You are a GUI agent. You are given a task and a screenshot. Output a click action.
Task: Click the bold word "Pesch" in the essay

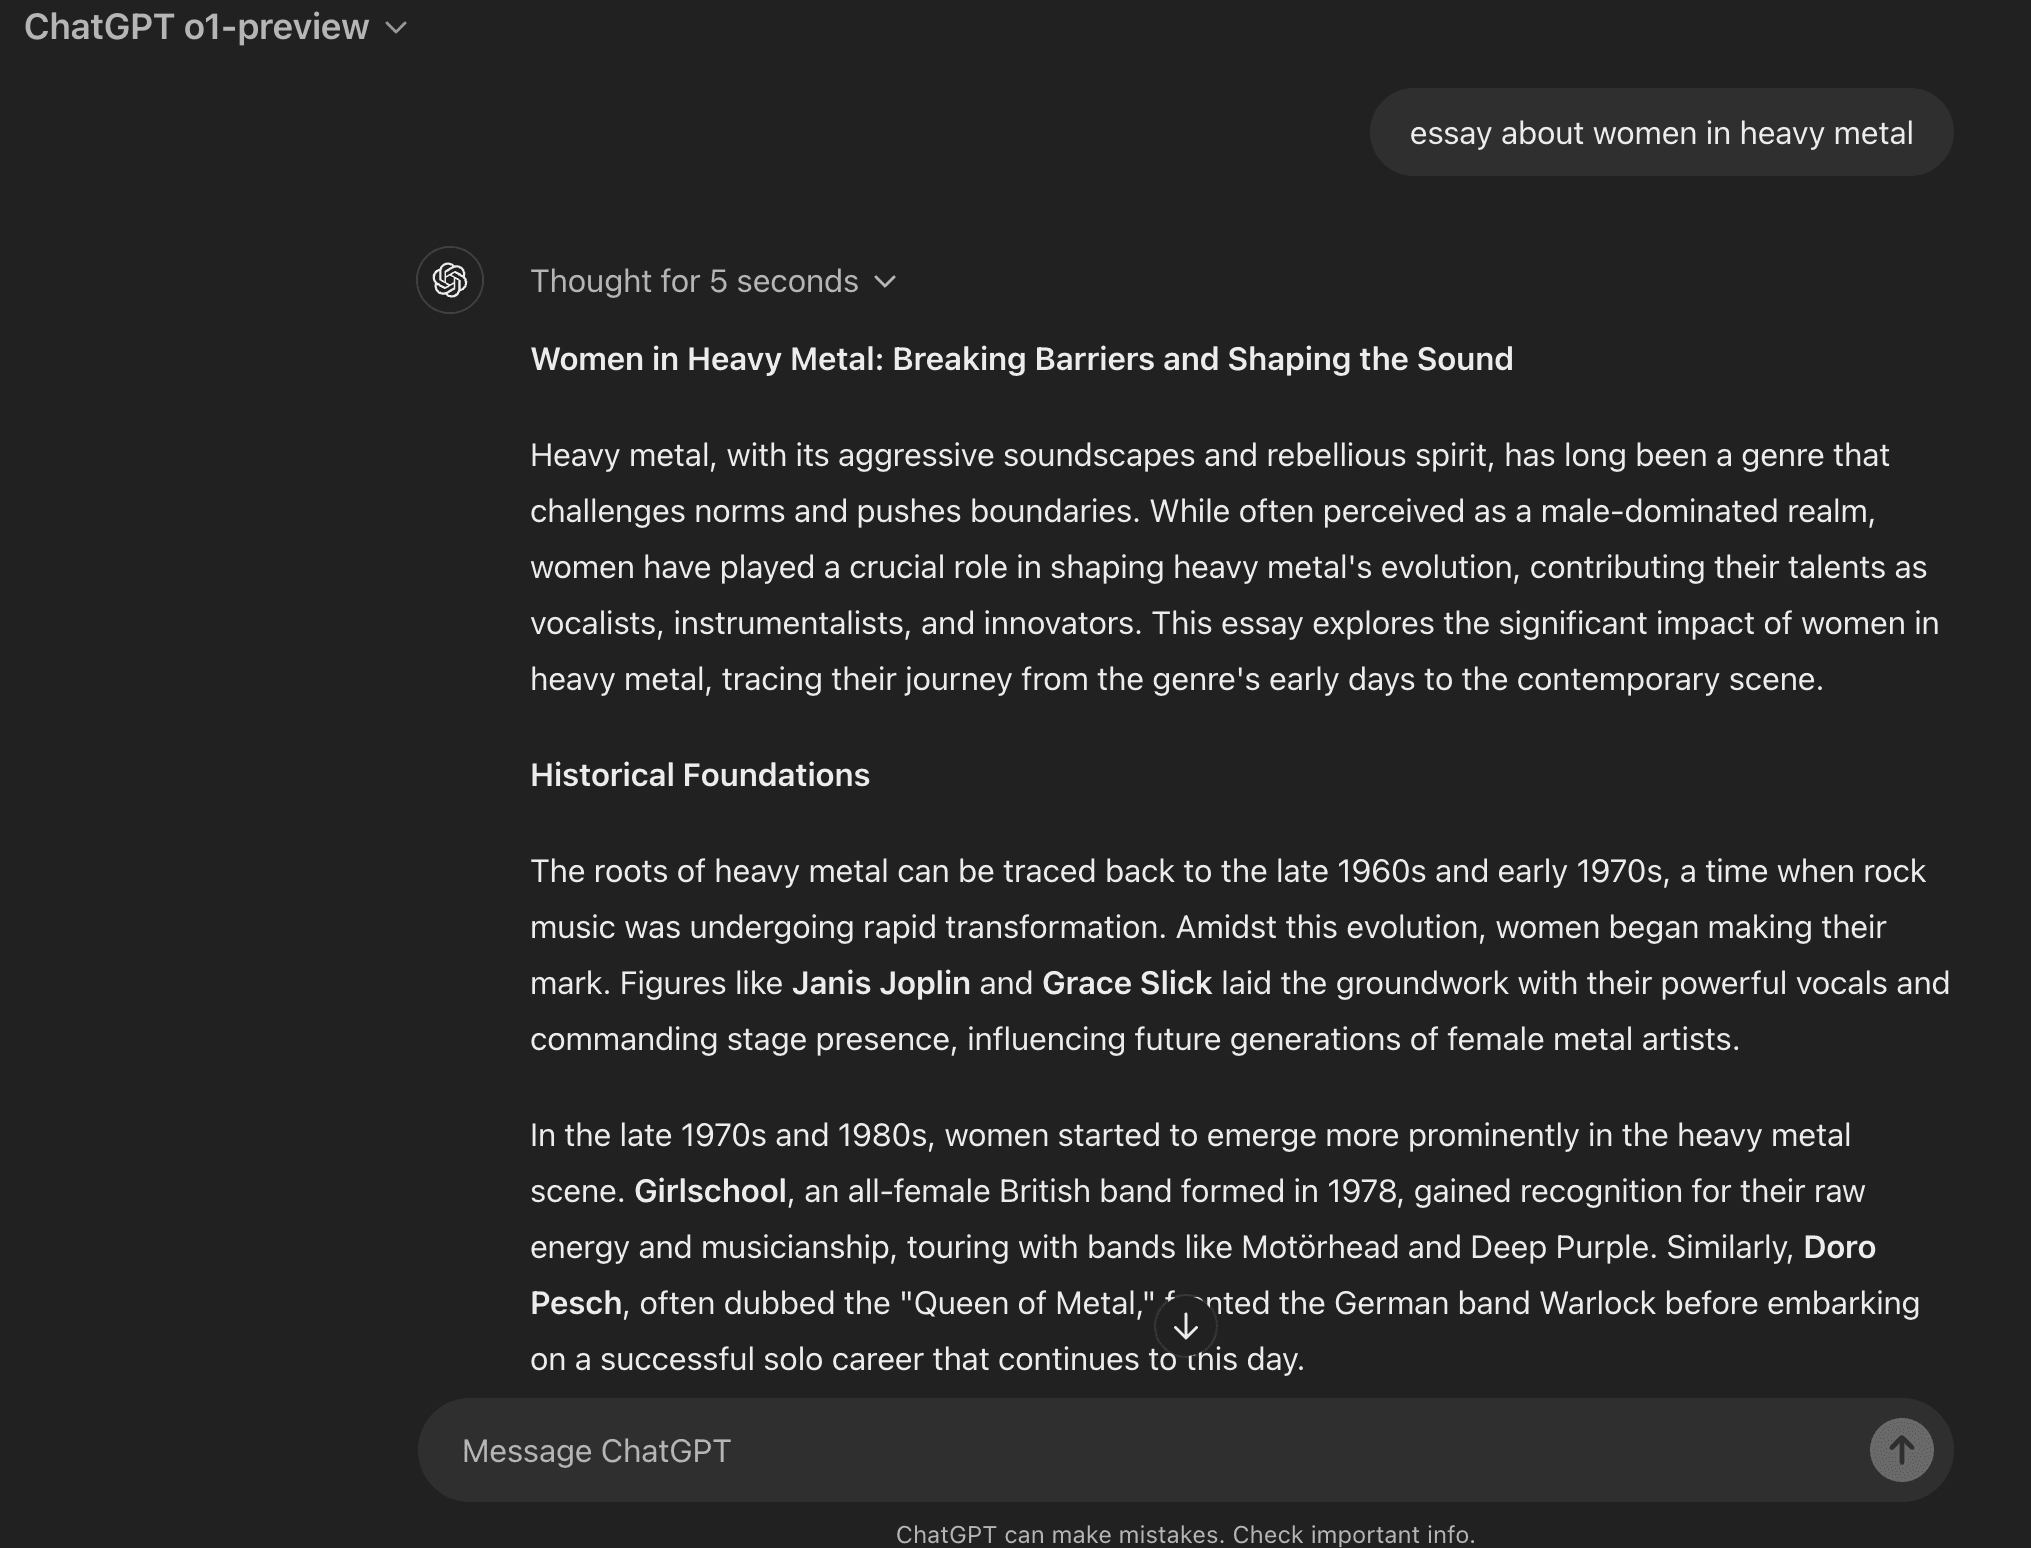click(x=576, y=1303)
